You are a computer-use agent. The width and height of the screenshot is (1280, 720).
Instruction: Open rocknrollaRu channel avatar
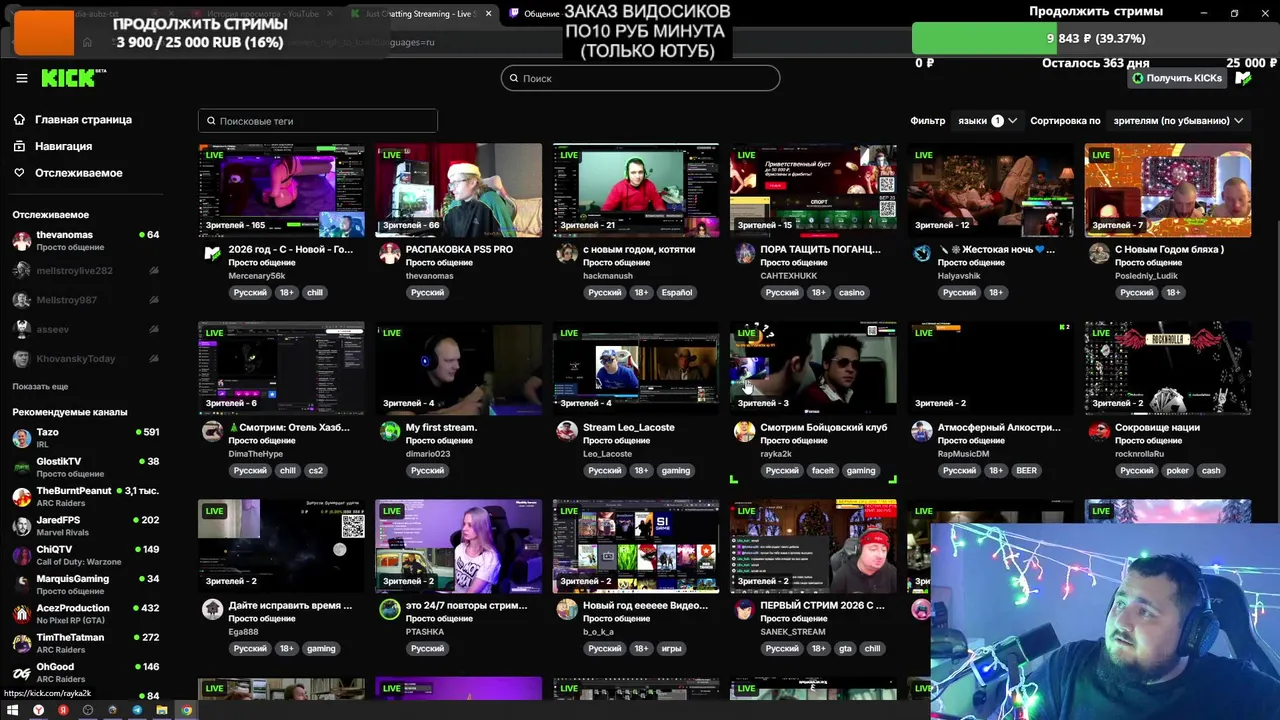click(x=1099, y=432)
